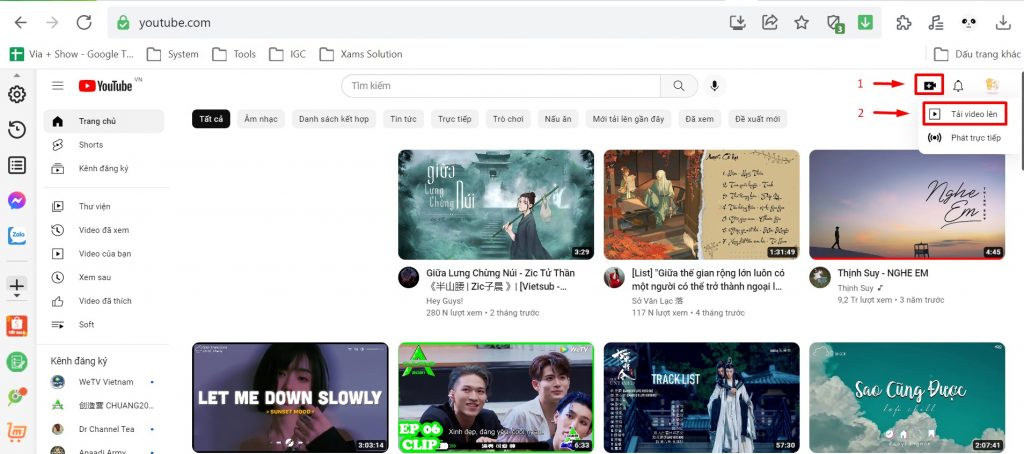This screenshot has height=454, width=1024.
Task: Open the System bookmarks folder
Action: [173, 54]
